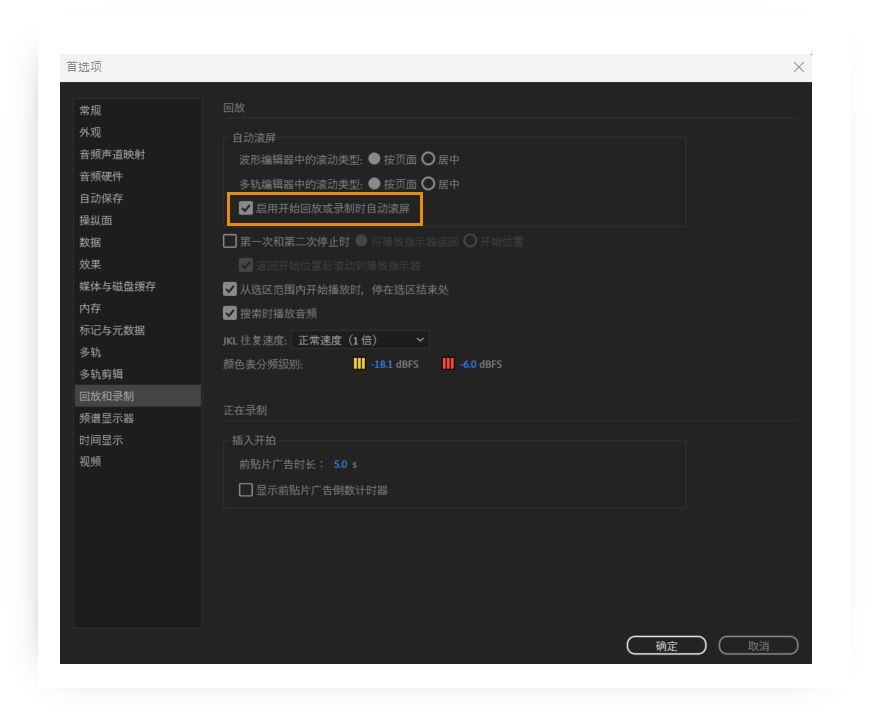872x718 pixels.
Task: Select 音频硬件 in the sidebar
Action: (137, 176)
